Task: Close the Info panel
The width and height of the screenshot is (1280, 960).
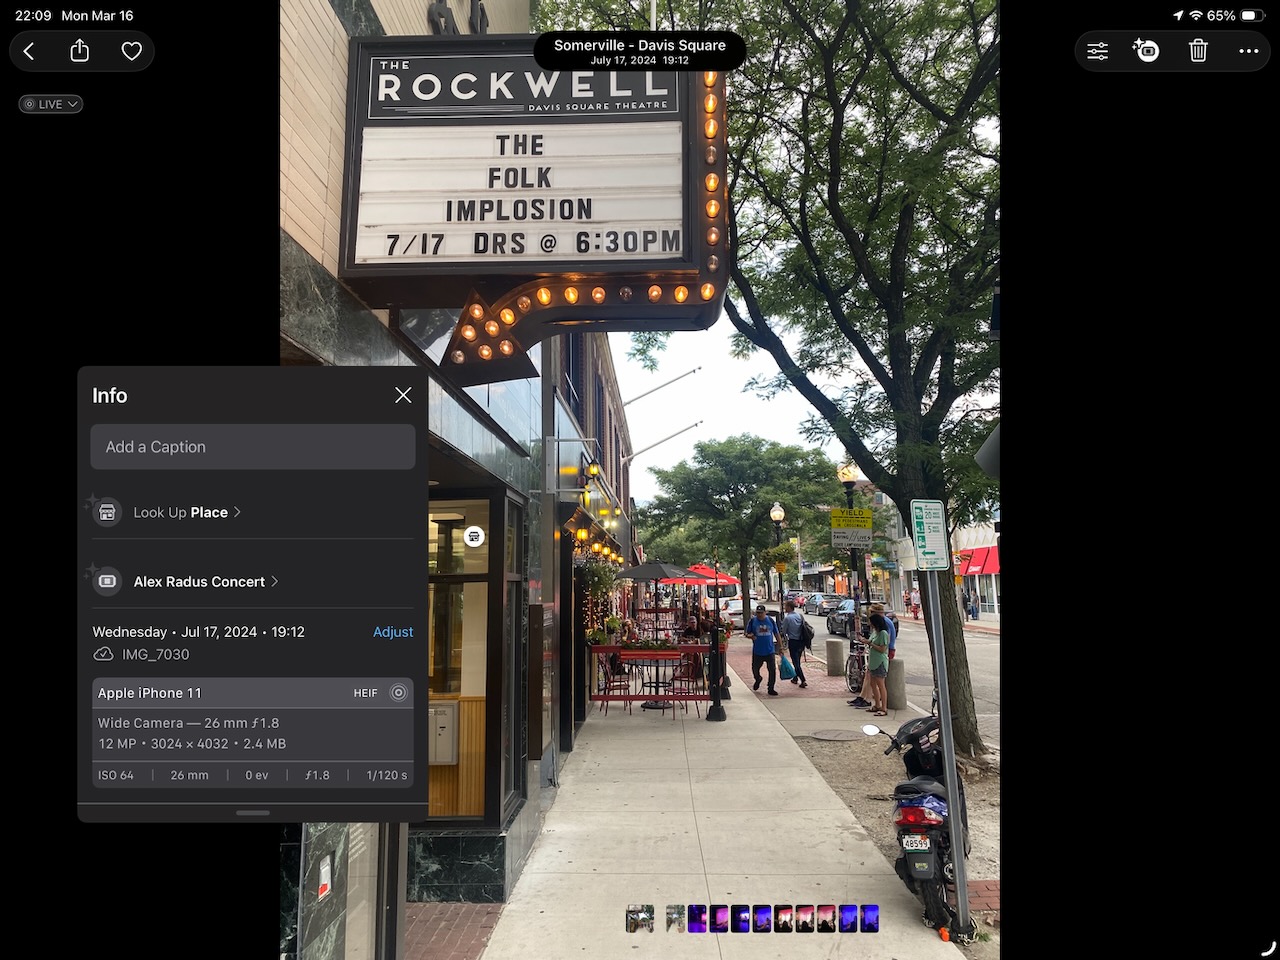Action: tap(403, 395)
